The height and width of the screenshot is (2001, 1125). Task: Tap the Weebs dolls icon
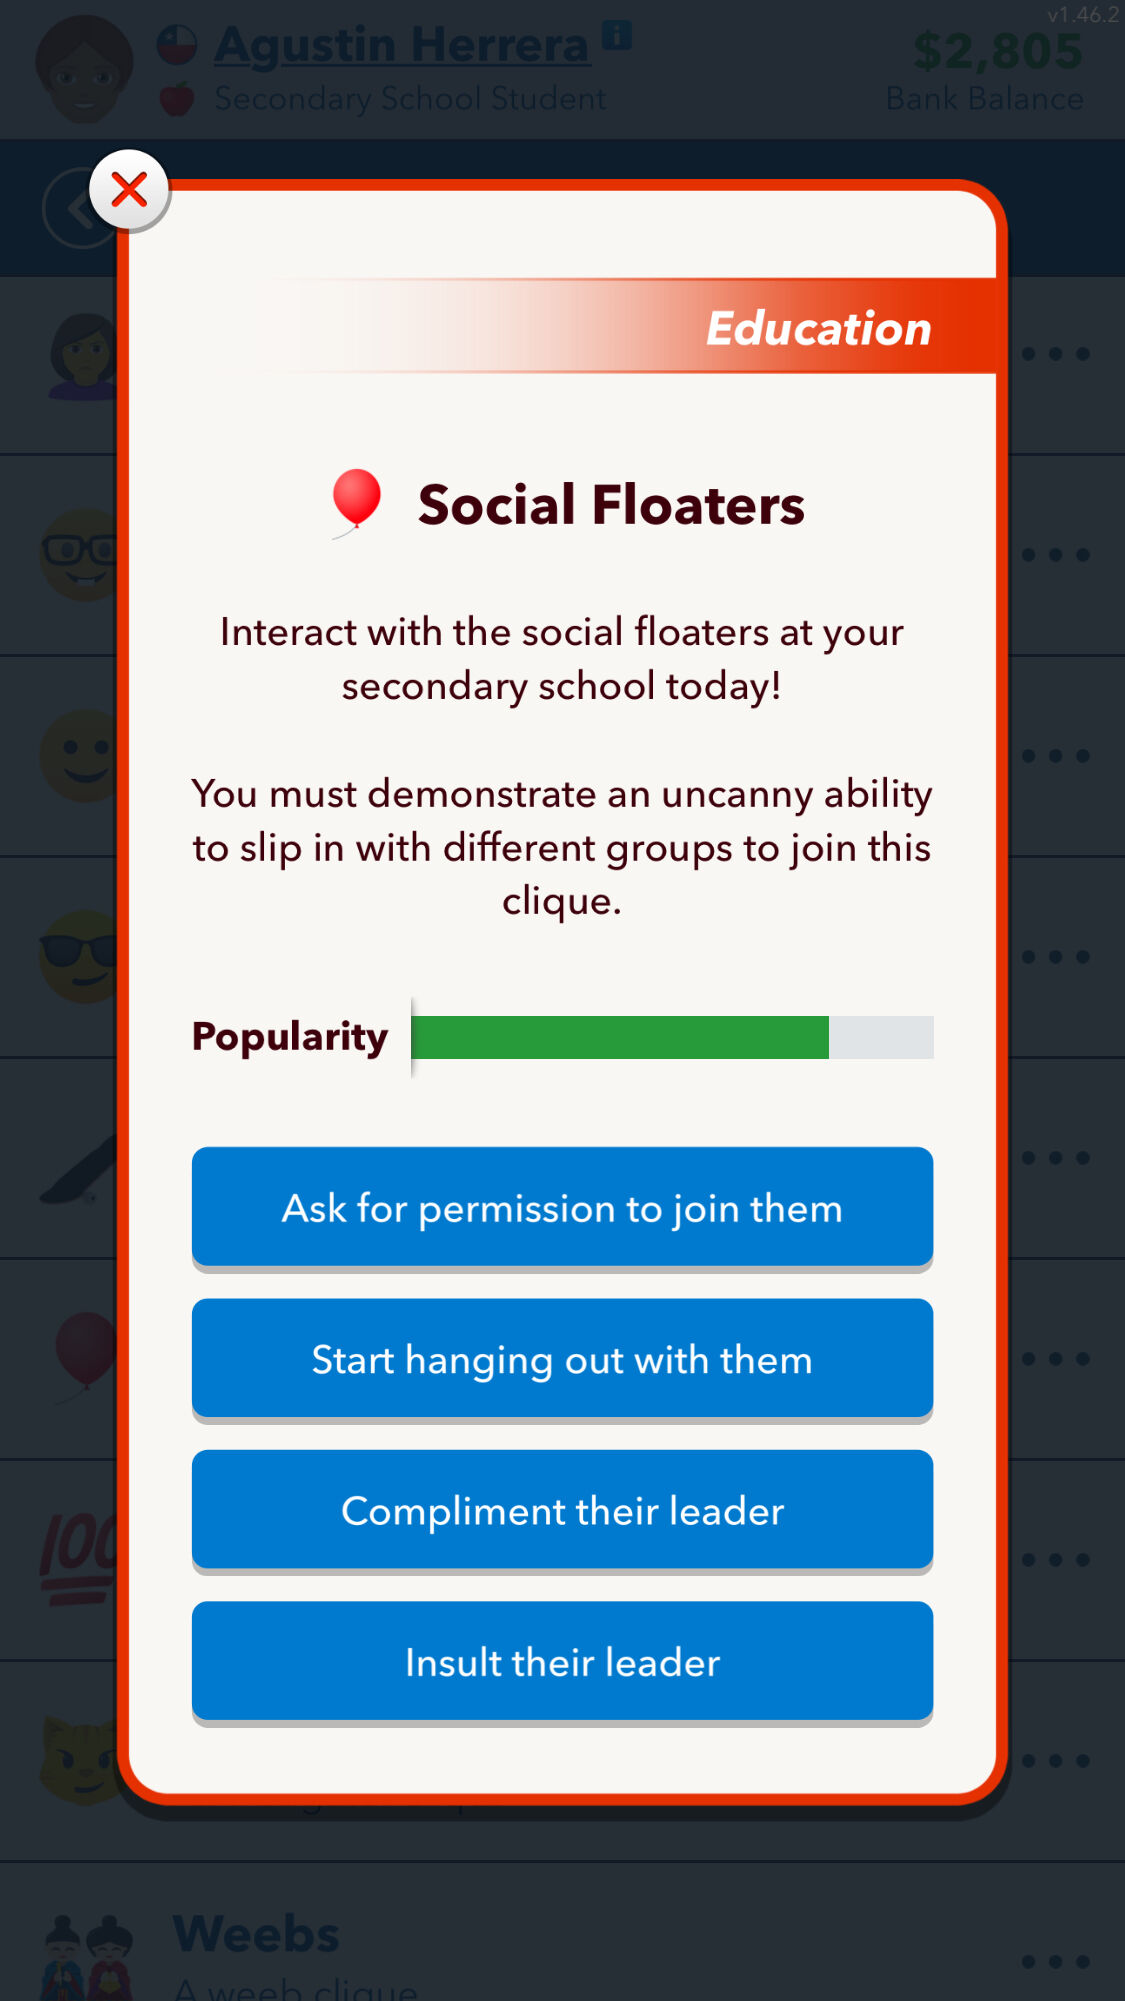(88, 1957)
